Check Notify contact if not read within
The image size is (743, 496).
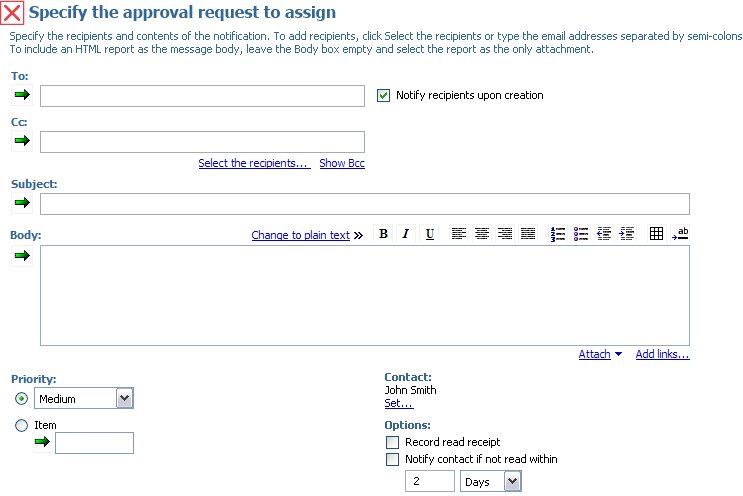(x=392, y=460)
